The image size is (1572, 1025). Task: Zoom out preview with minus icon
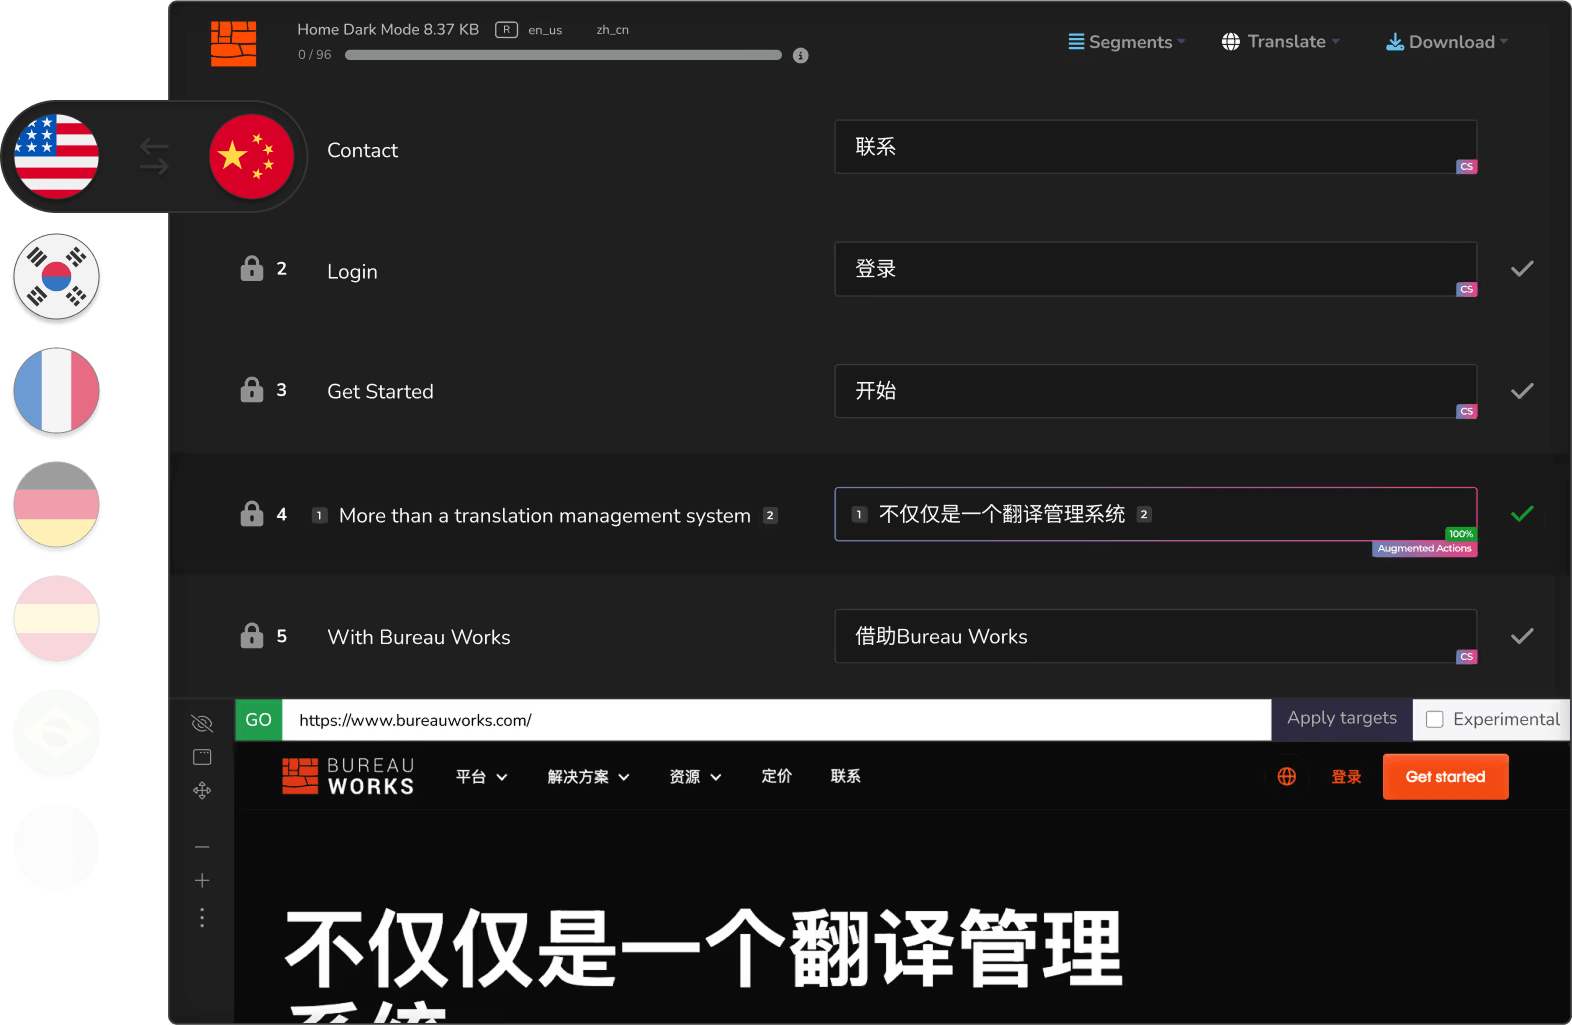(202, 847)
